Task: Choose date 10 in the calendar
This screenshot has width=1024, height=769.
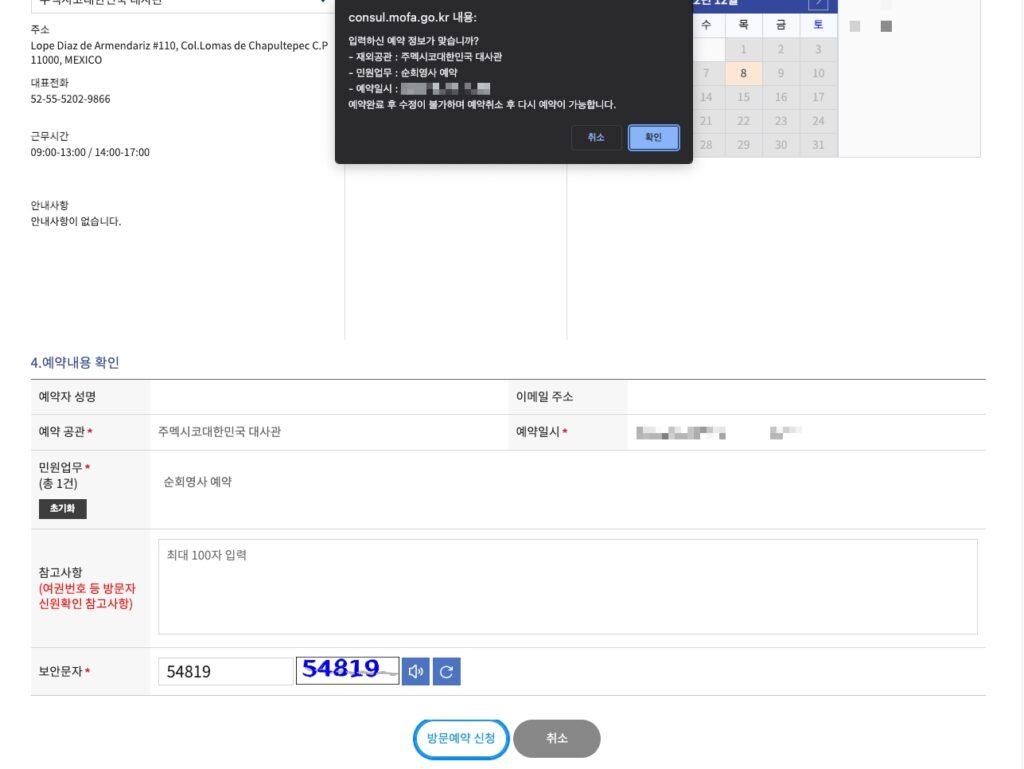Action: pos(818,73)
